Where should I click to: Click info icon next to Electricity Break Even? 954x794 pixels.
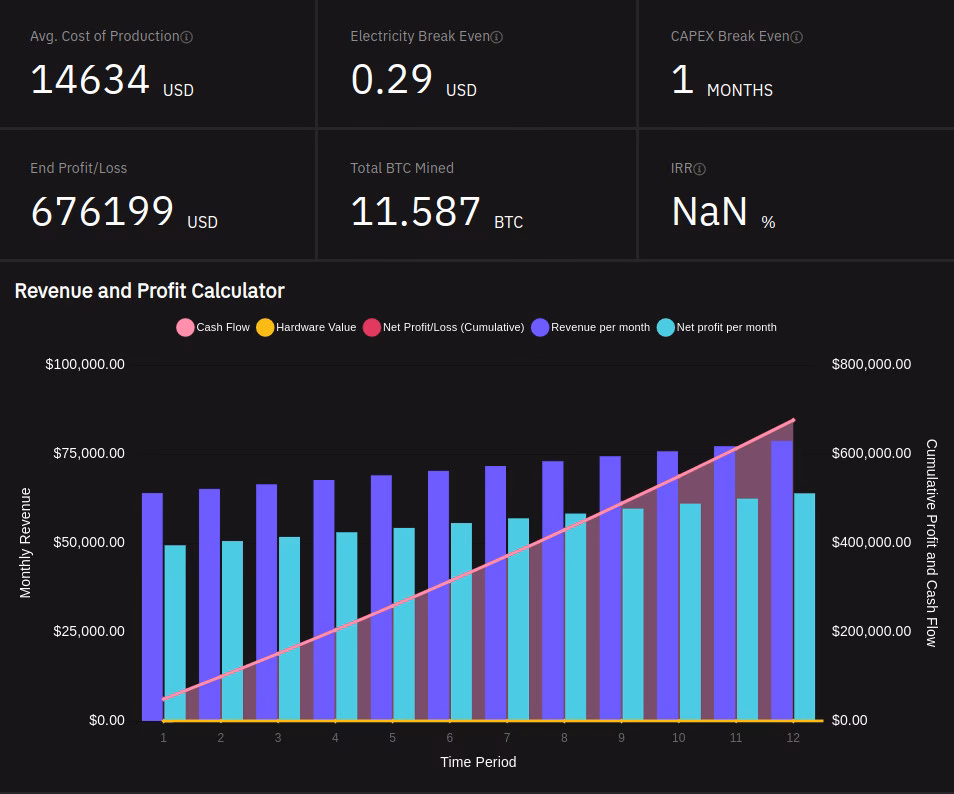tap(497, 37)
